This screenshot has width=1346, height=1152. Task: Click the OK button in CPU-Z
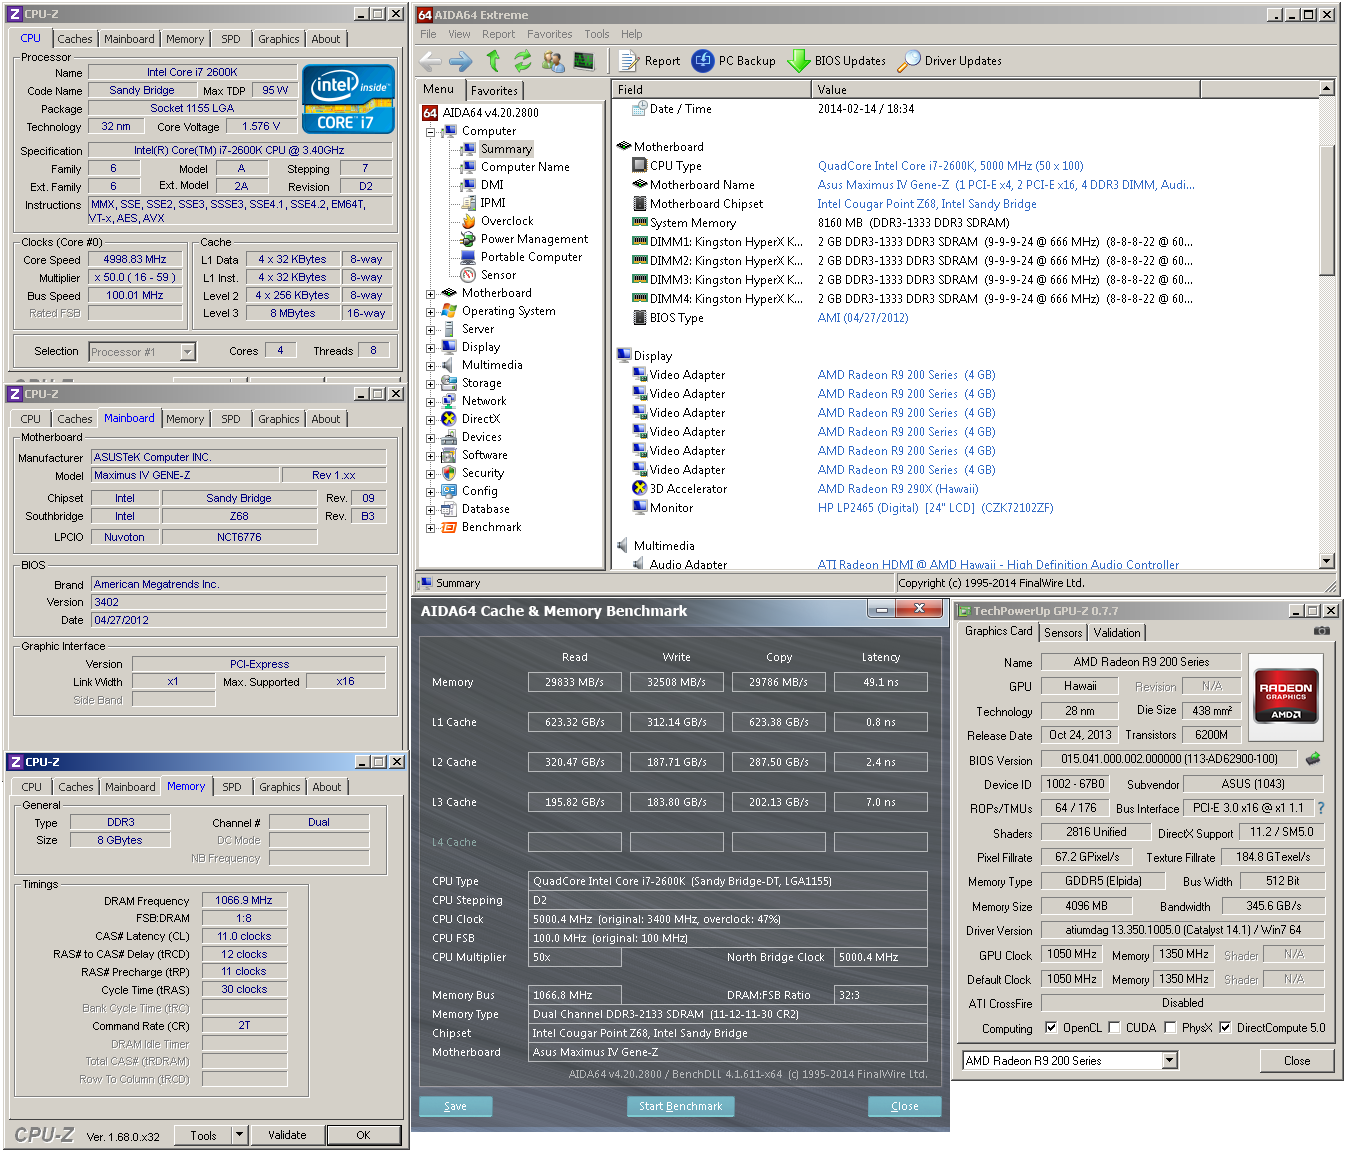point(363,1135)
